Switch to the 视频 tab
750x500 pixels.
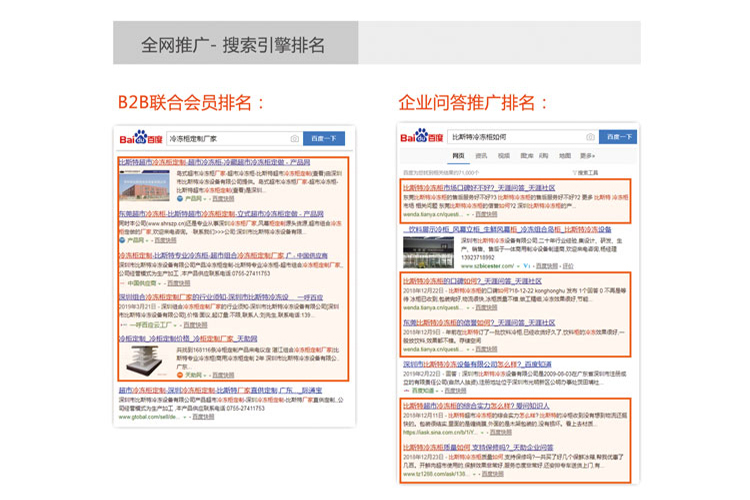[503, 156]
